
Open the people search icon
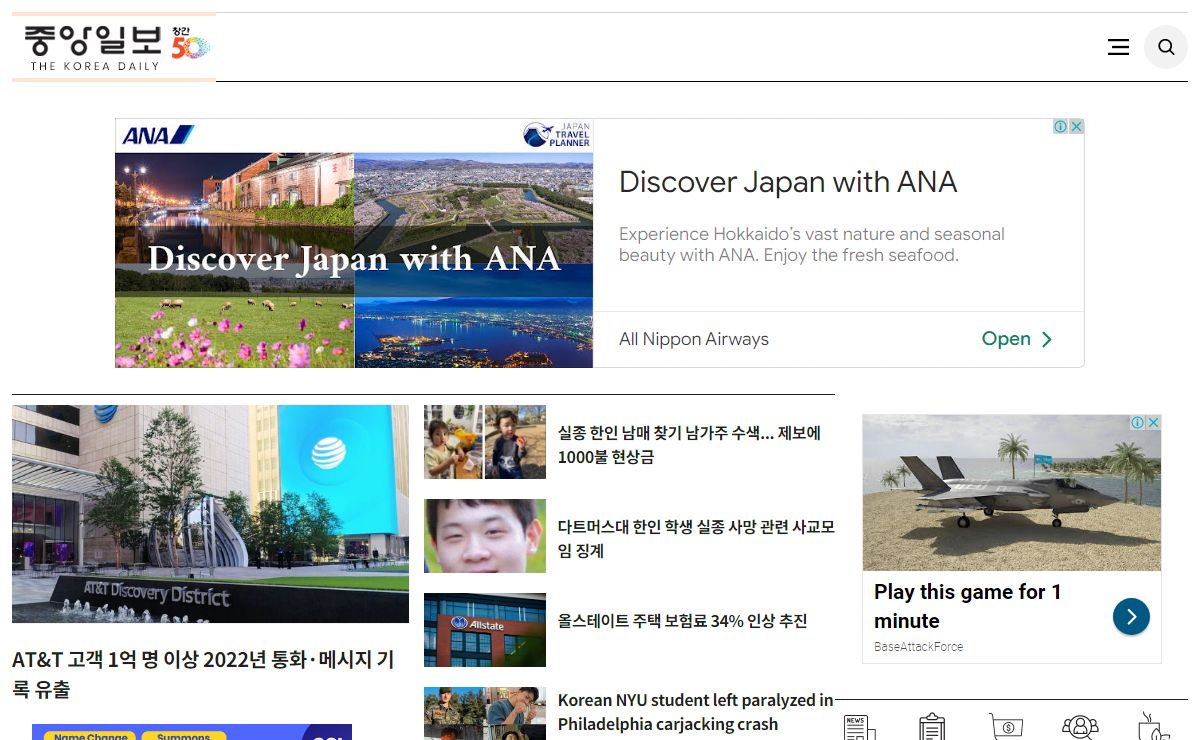pos(1080,727)
